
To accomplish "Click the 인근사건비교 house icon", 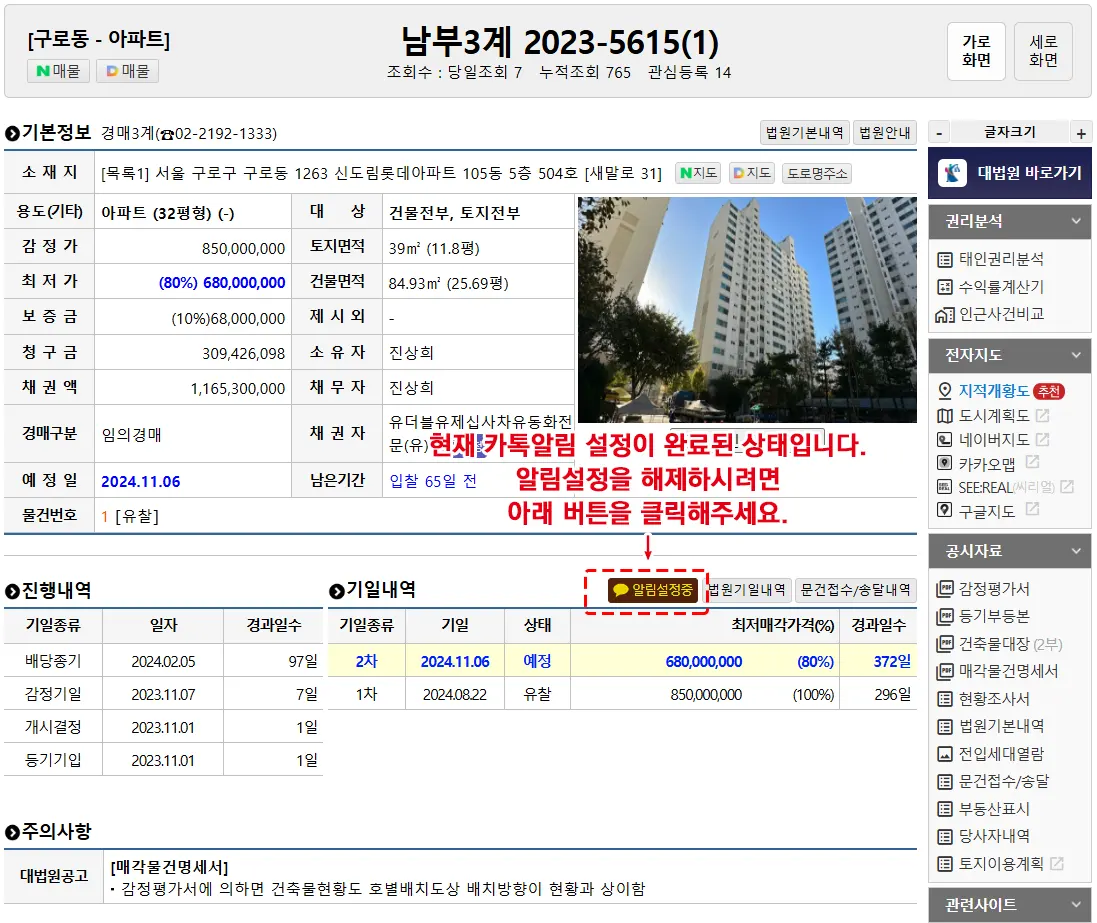I will tap(944, 314).
